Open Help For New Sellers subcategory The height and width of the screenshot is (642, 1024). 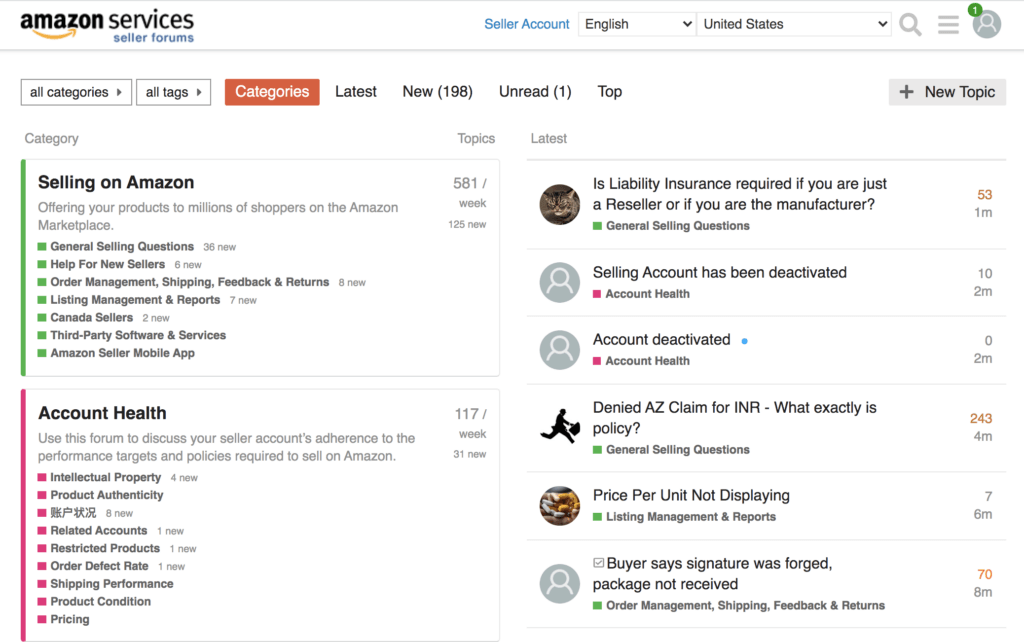[x=108, y=264]
